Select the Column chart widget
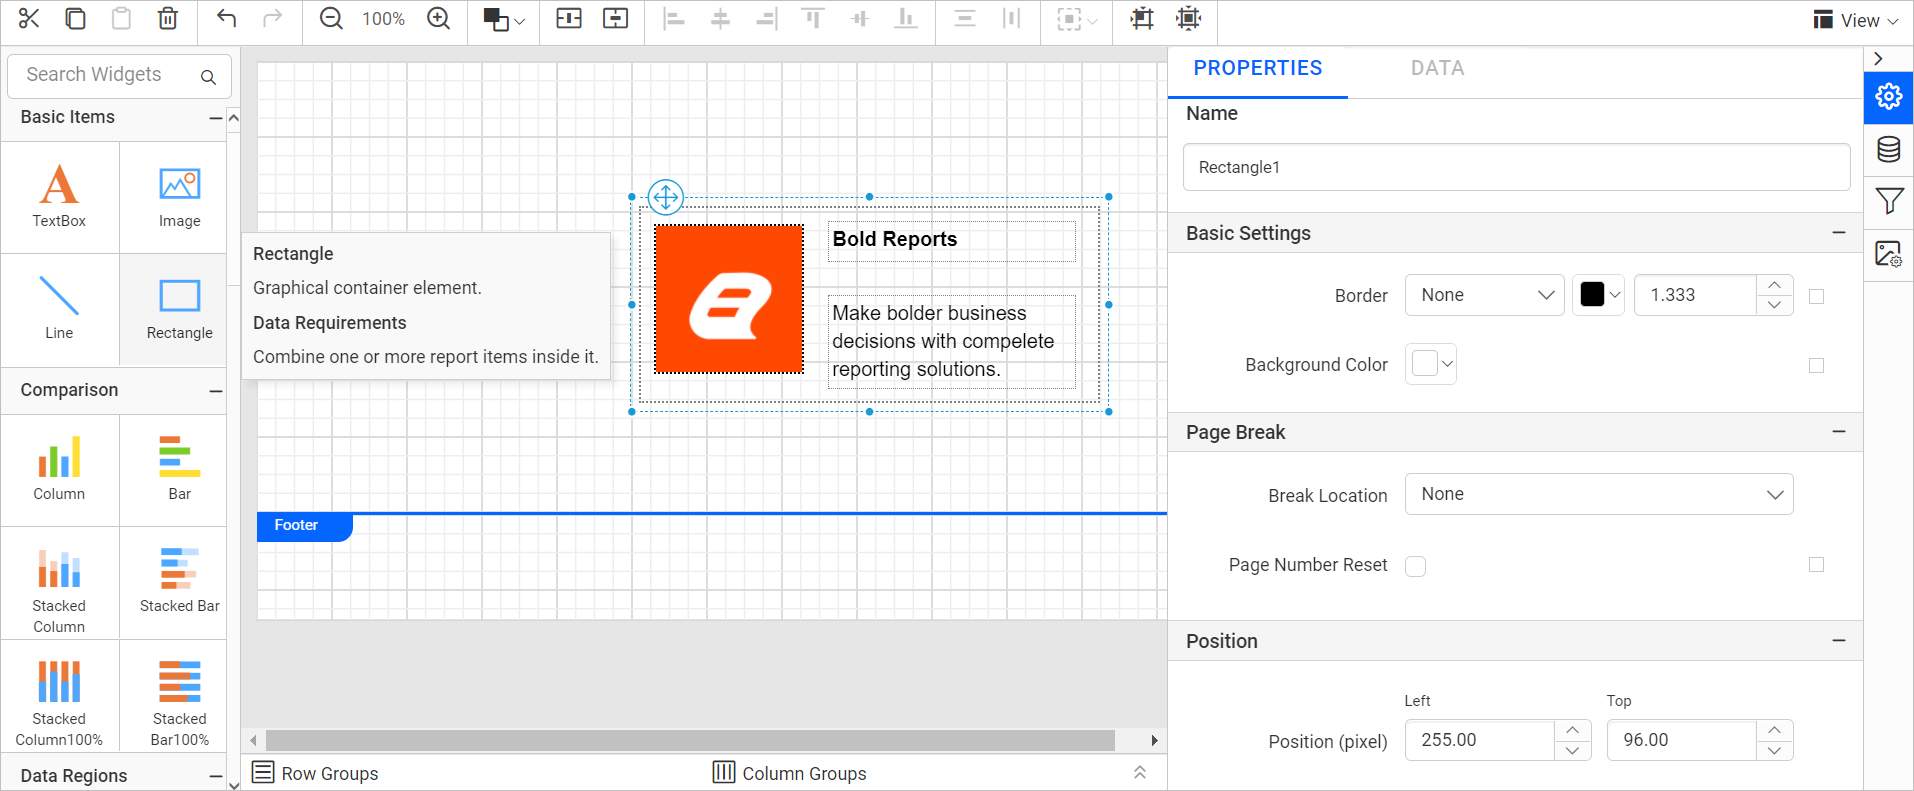This screenshot has height=791, width=1914. pyautogui.click(x=59, y=469)
